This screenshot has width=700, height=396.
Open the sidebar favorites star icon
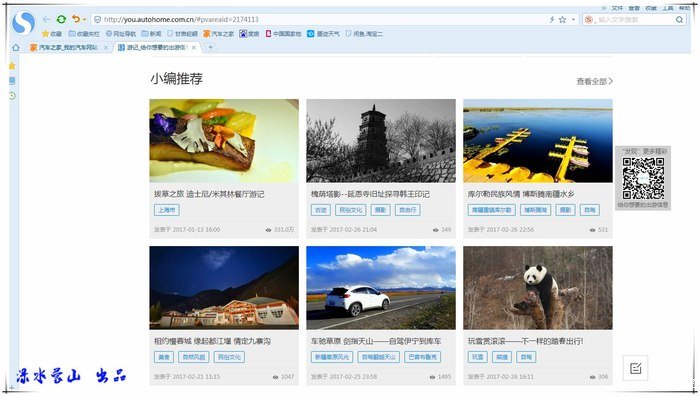[12, 66]
